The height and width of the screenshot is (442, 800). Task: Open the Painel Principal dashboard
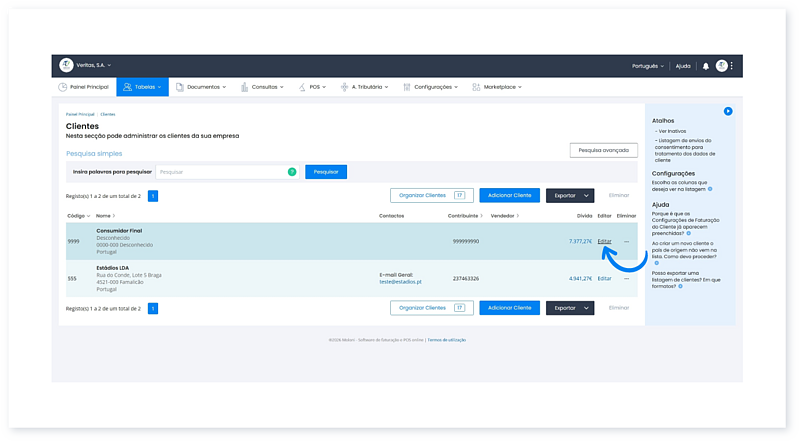(x=85, y=87)
